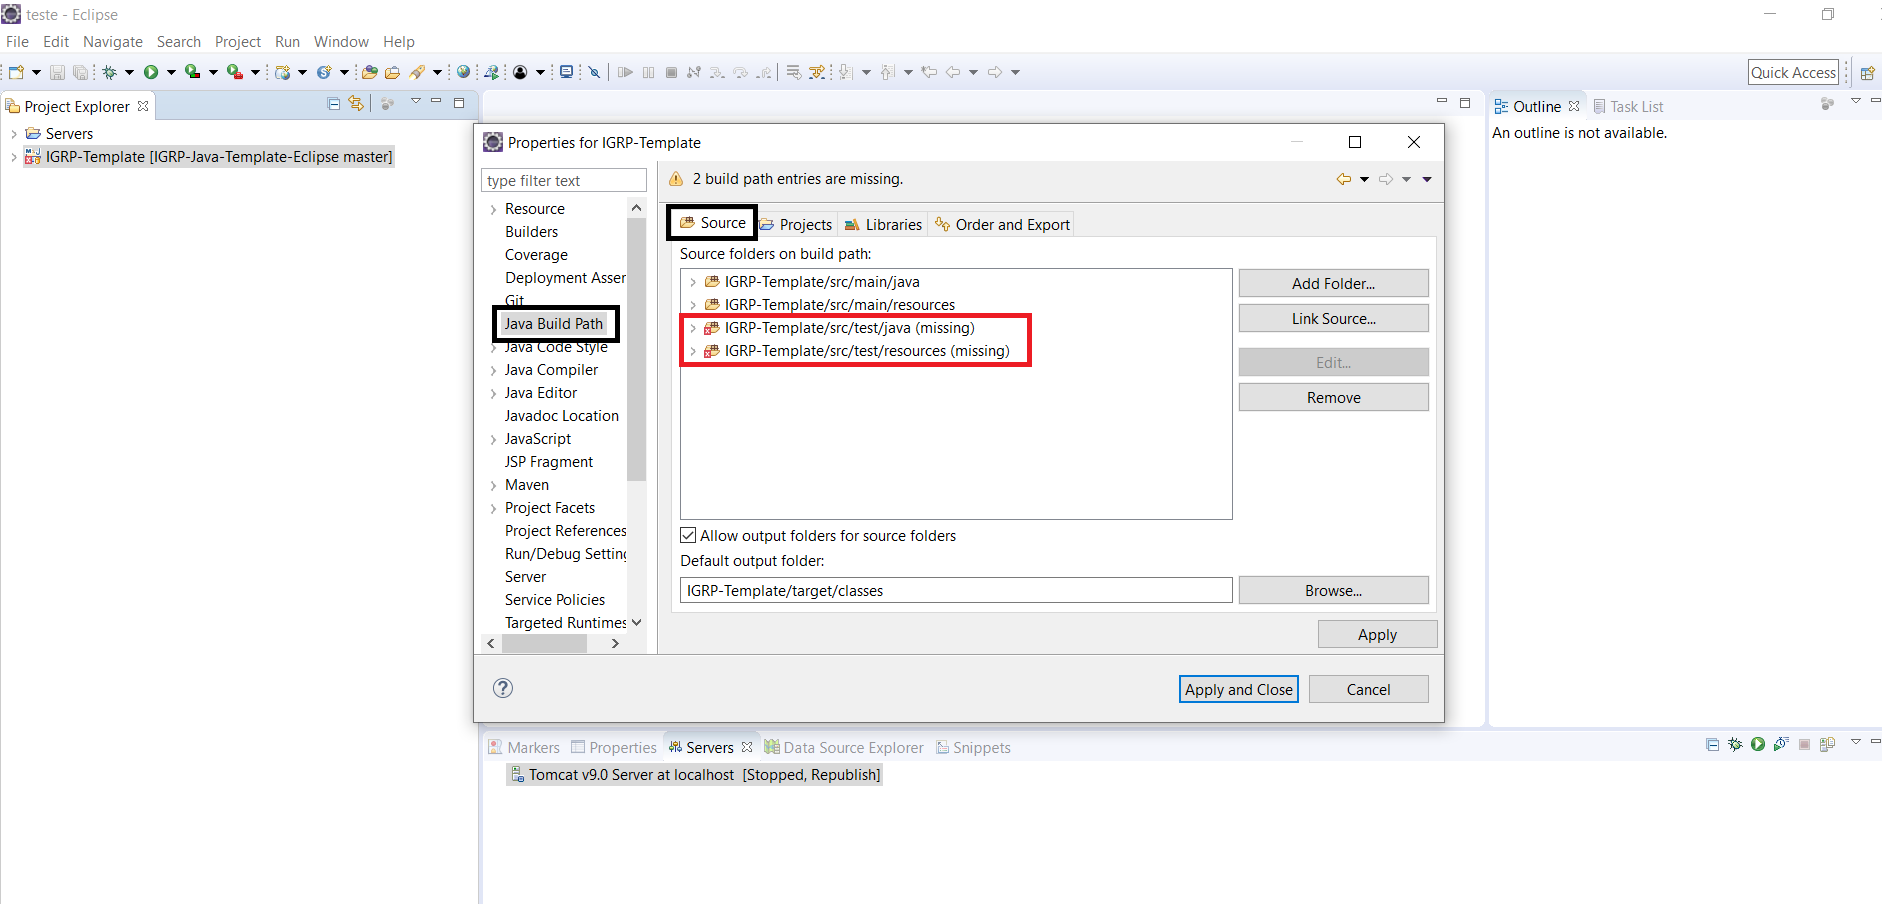Click the Save toolbar icon
1882x904 pixels.
[x=57, y=72]
